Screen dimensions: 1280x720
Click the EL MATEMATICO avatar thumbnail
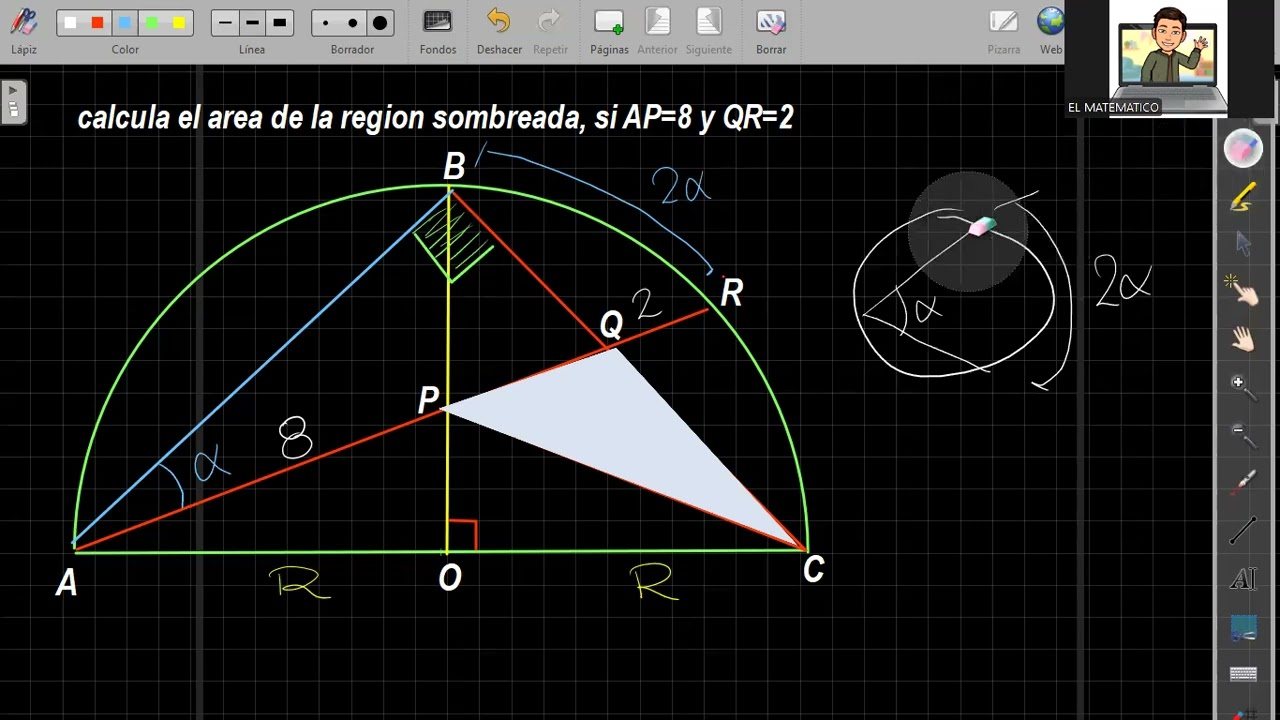coord(1167,56)
